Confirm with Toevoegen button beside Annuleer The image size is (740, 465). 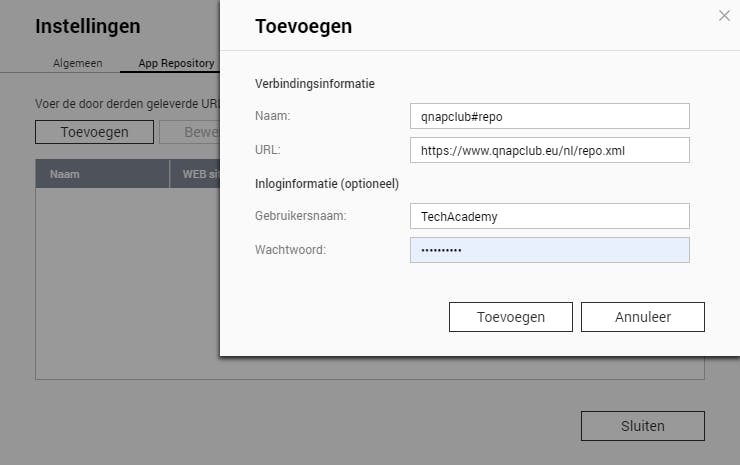pyautogui.click(x=510, y=317)
